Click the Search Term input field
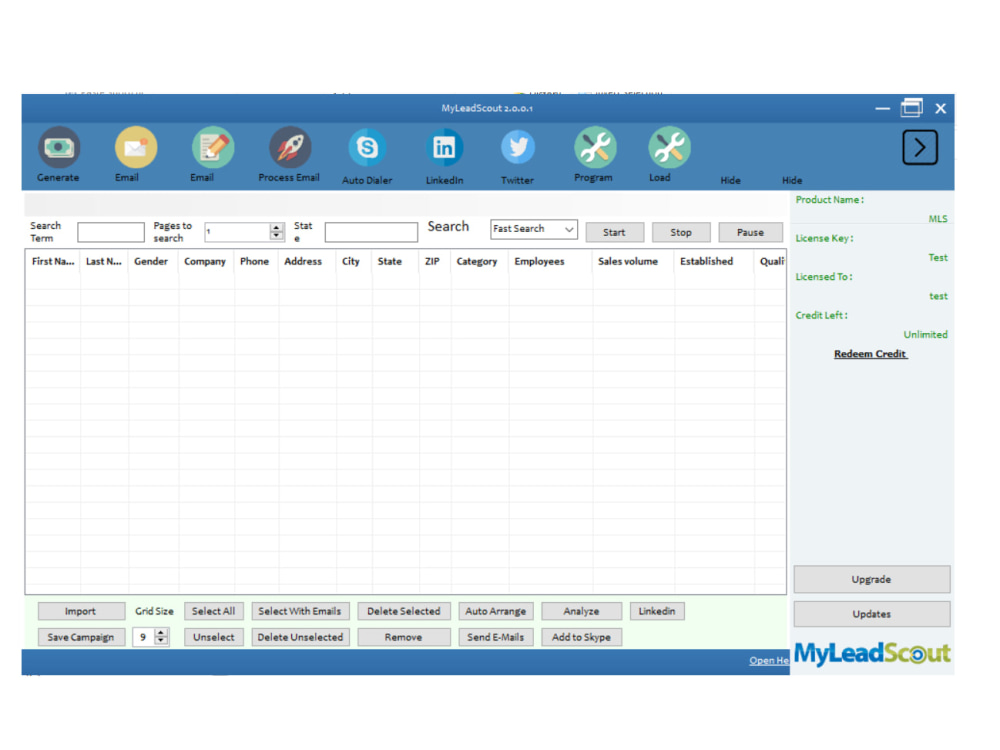This screenshot has height=750, width=1000. click(x=111, y=232)
